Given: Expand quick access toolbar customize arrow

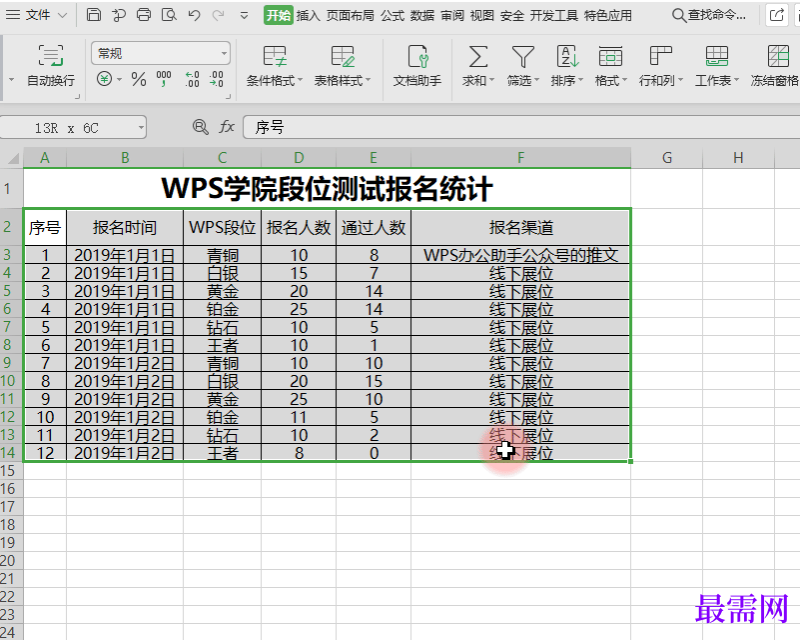Looking at the screenshot, I should pos(244,15).
